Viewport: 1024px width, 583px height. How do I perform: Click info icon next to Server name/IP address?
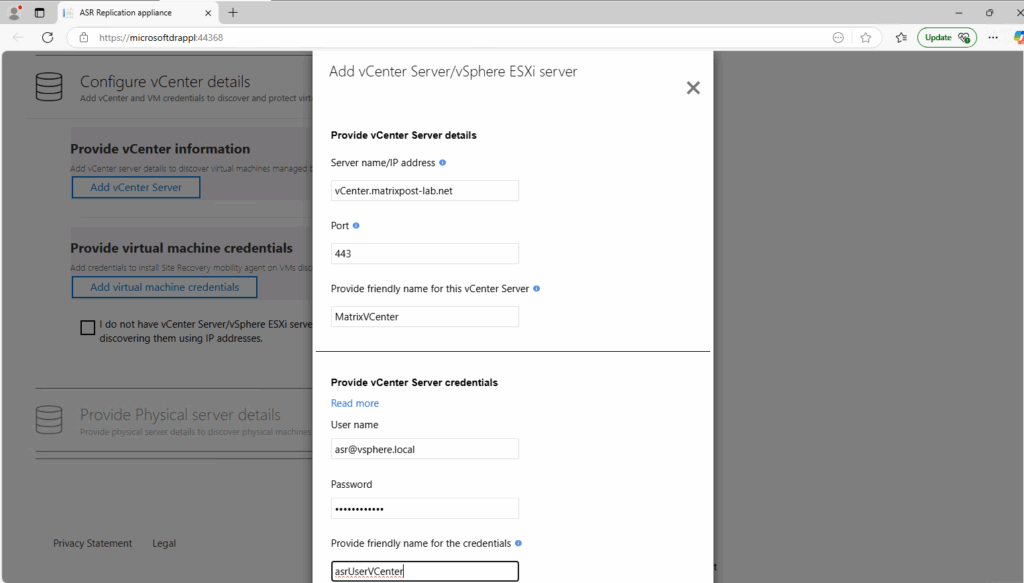(443, 163)
